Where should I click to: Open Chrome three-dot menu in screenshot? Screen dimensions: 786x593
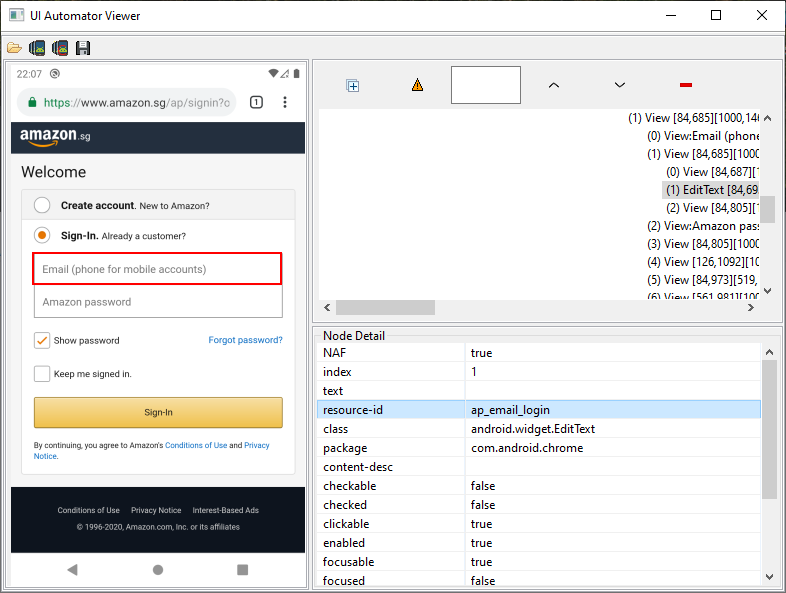[x=285, y=102]
